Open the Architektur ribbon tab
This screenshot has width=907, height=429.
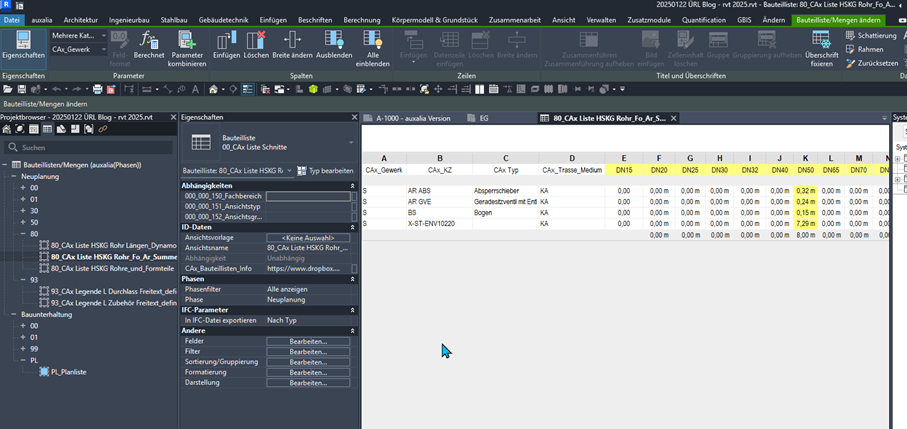pyautogui.click(x=81, y=20)
